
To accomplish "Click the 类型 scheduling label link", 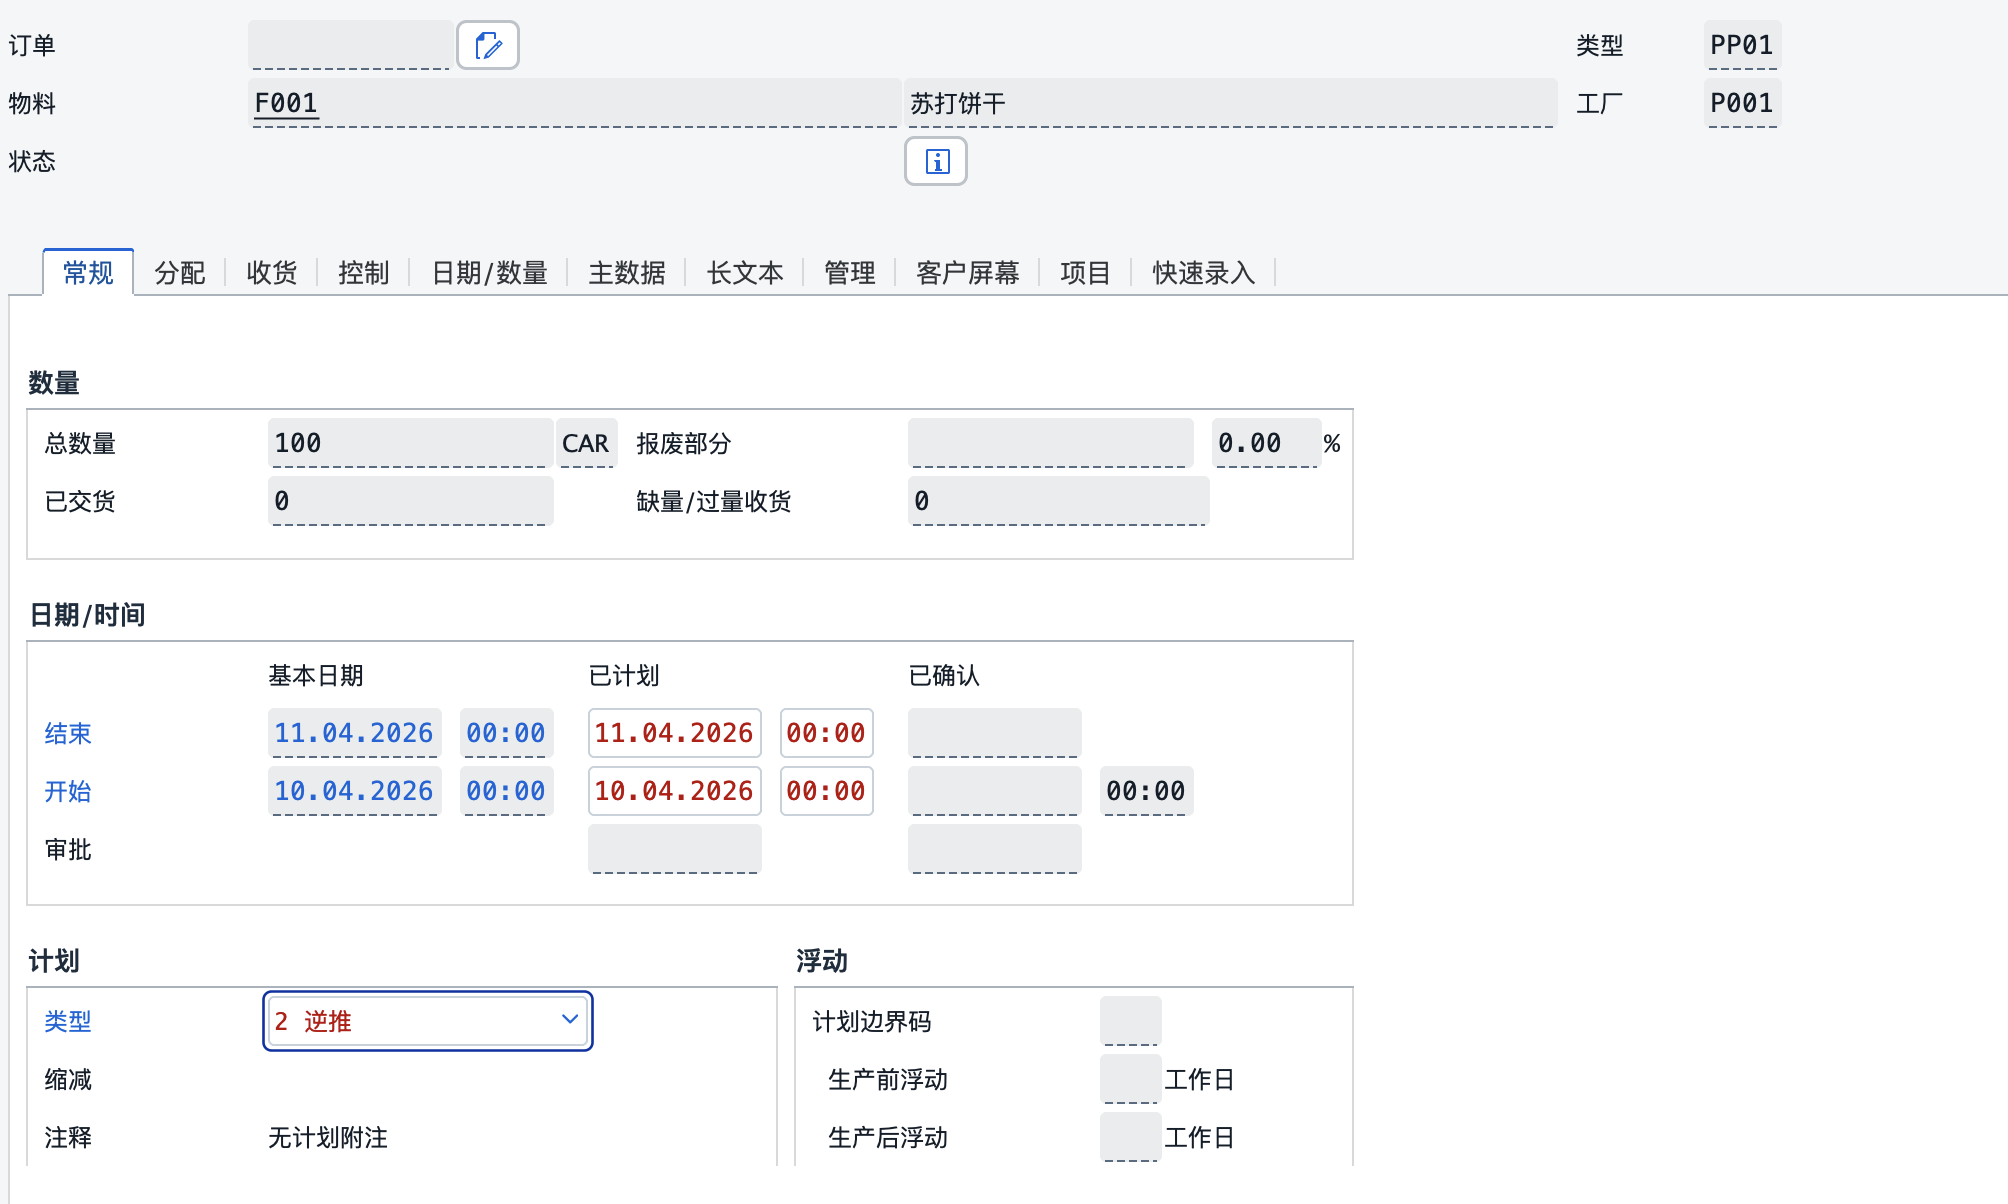I will point(68,1022).
